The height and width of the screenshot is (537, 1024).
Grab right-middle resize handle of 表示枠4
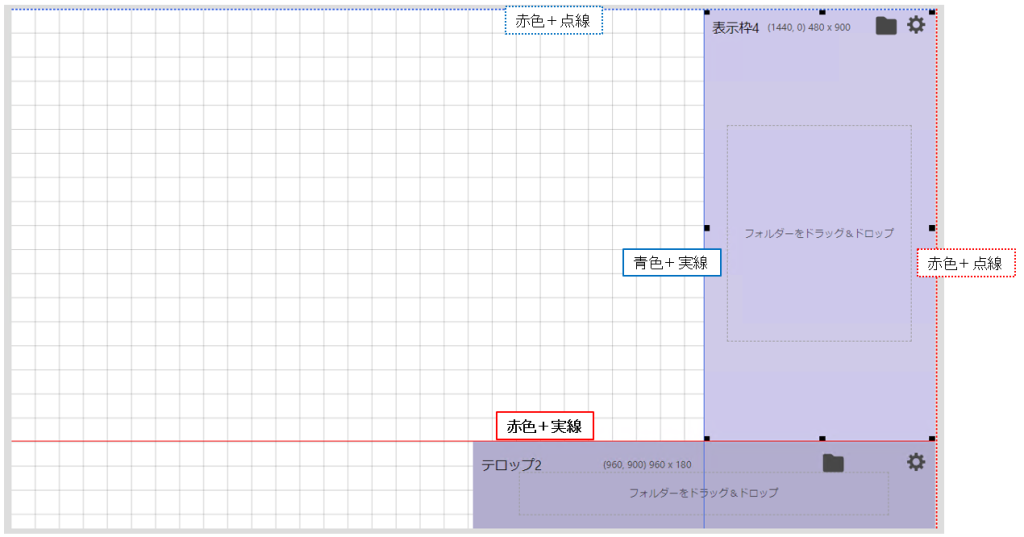pos(932,228)
